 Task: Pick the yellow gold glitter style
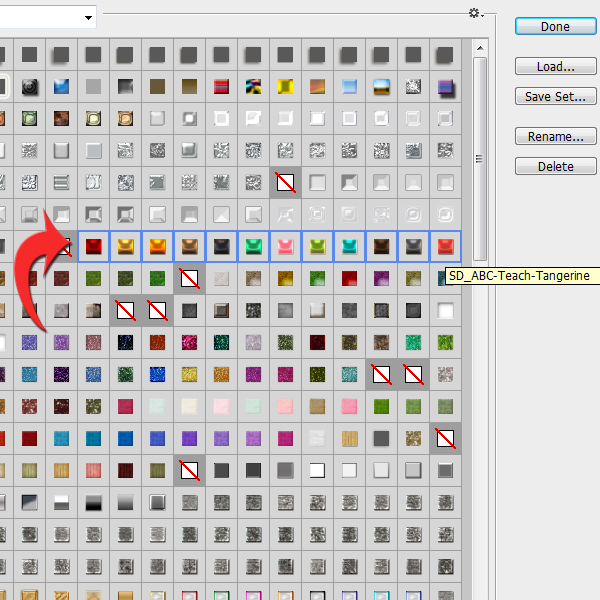[189, 375]
